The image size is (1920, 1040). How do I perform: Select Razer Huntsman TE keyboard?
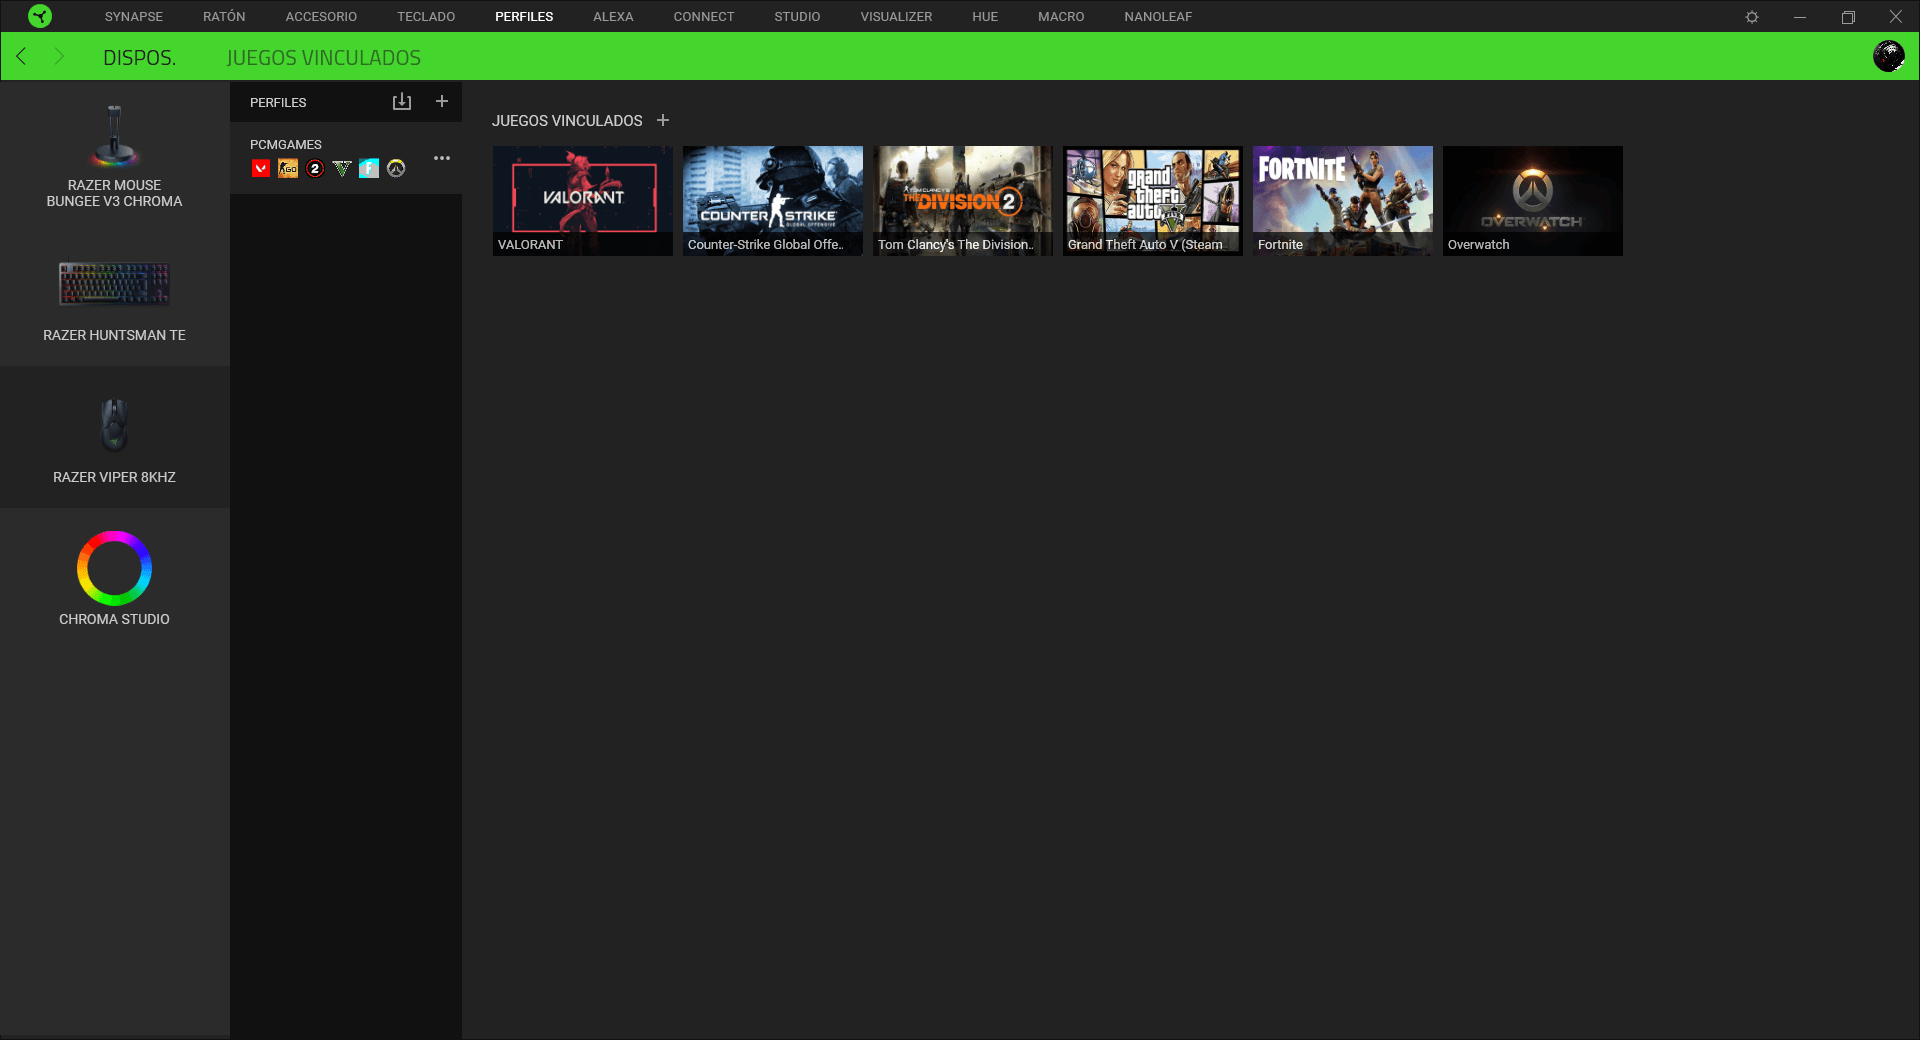(115, 295)
